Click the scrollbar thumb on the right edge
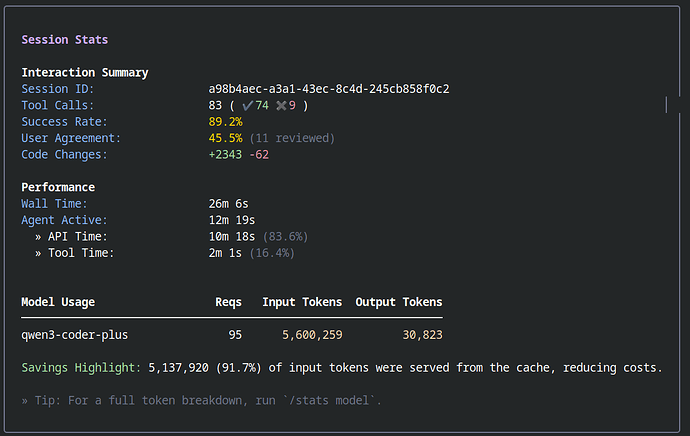Image resolution: width=690 pixels, height=436 pixels. 665,104
